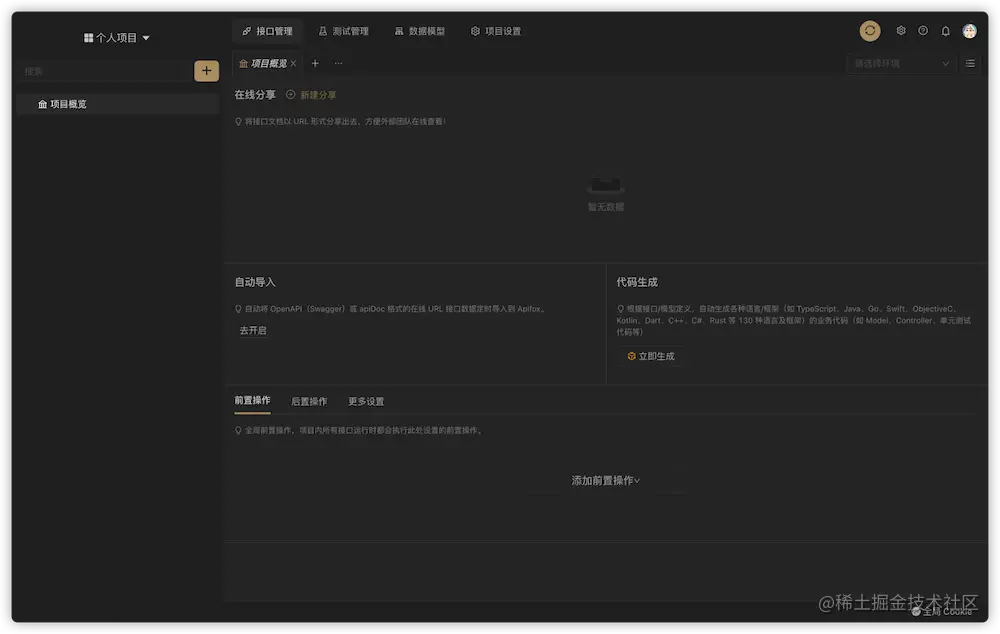Switch to the 后置操作 tab
The image size is (1000, 634).
click(x=309, y=401)
